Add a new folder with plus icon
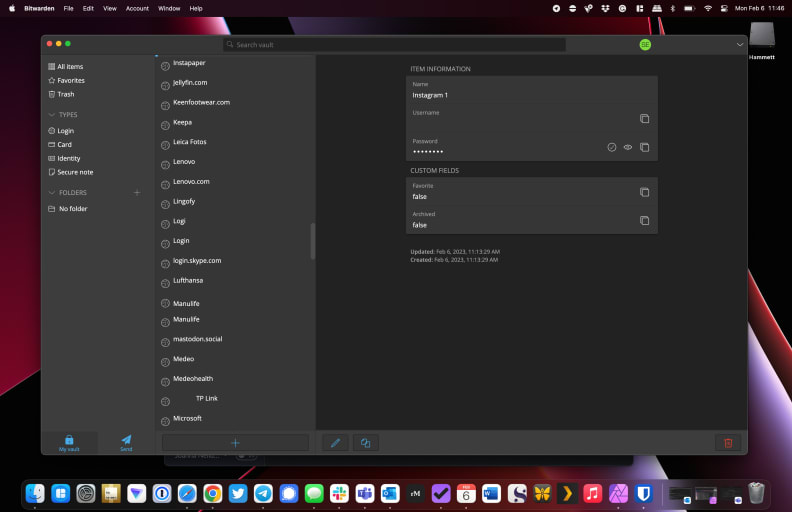Screen dimensions: 792x512 (x=137, y=192)
